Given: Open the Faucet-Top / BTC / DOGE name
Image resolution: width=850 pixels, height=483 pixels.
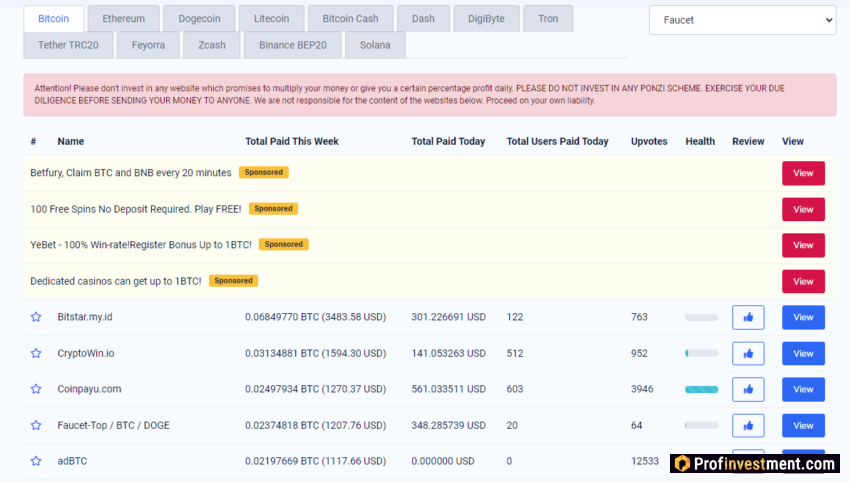Looking at the screenshot, I should click(x=113, y=426).
